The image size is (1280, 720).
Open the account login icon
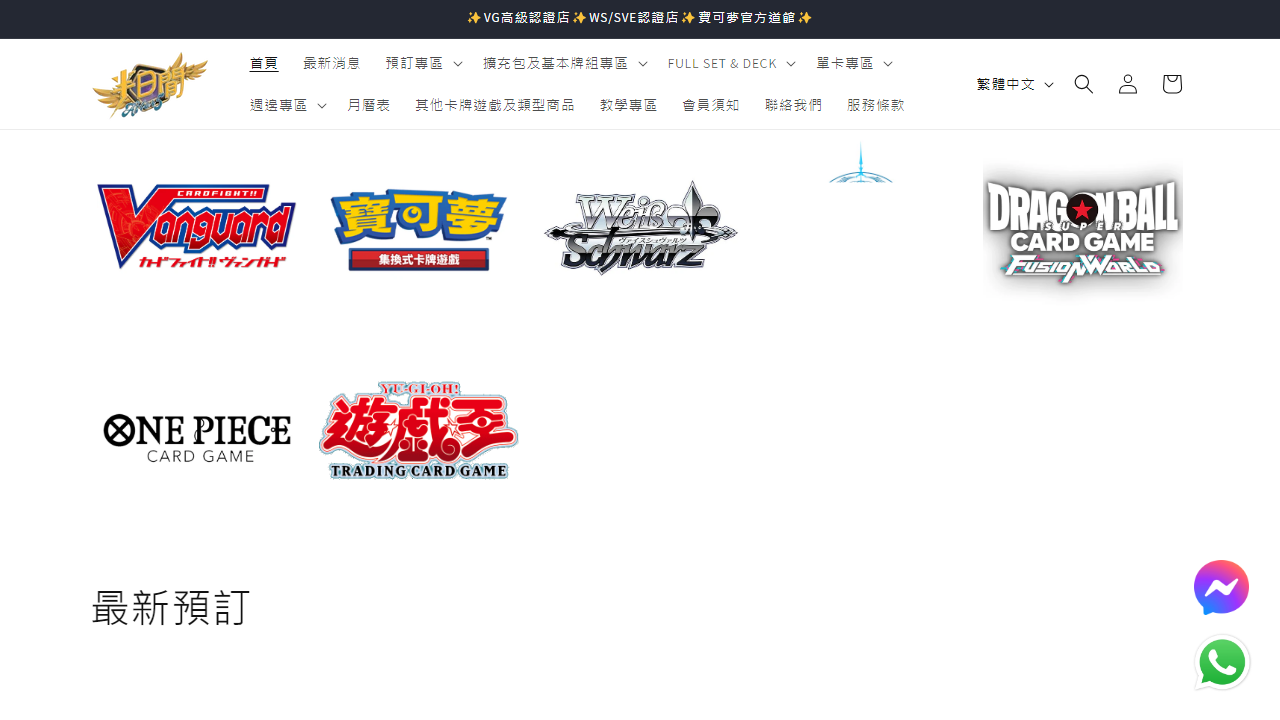pos(1128,84)
